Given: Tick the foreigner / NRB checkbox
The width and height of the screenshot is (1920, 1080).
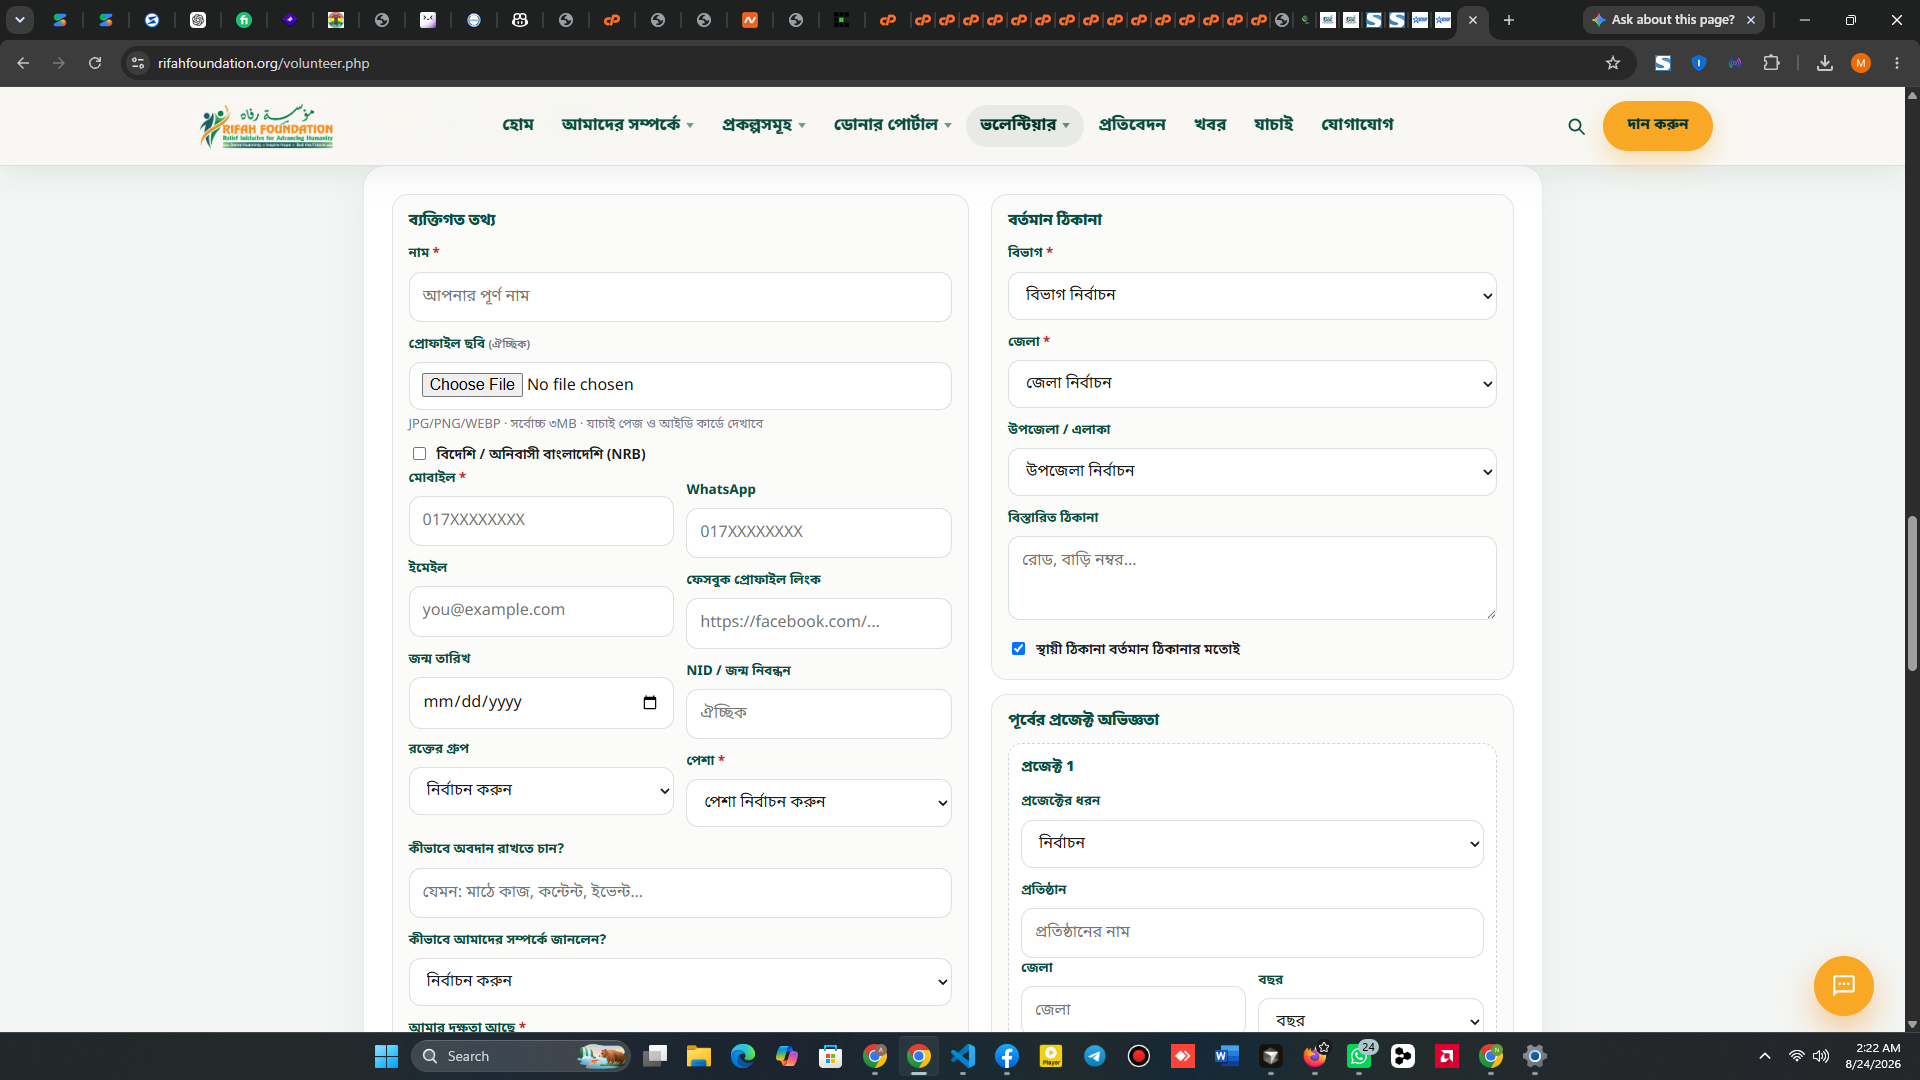Looking at the screenshot, I should [420, 454].
